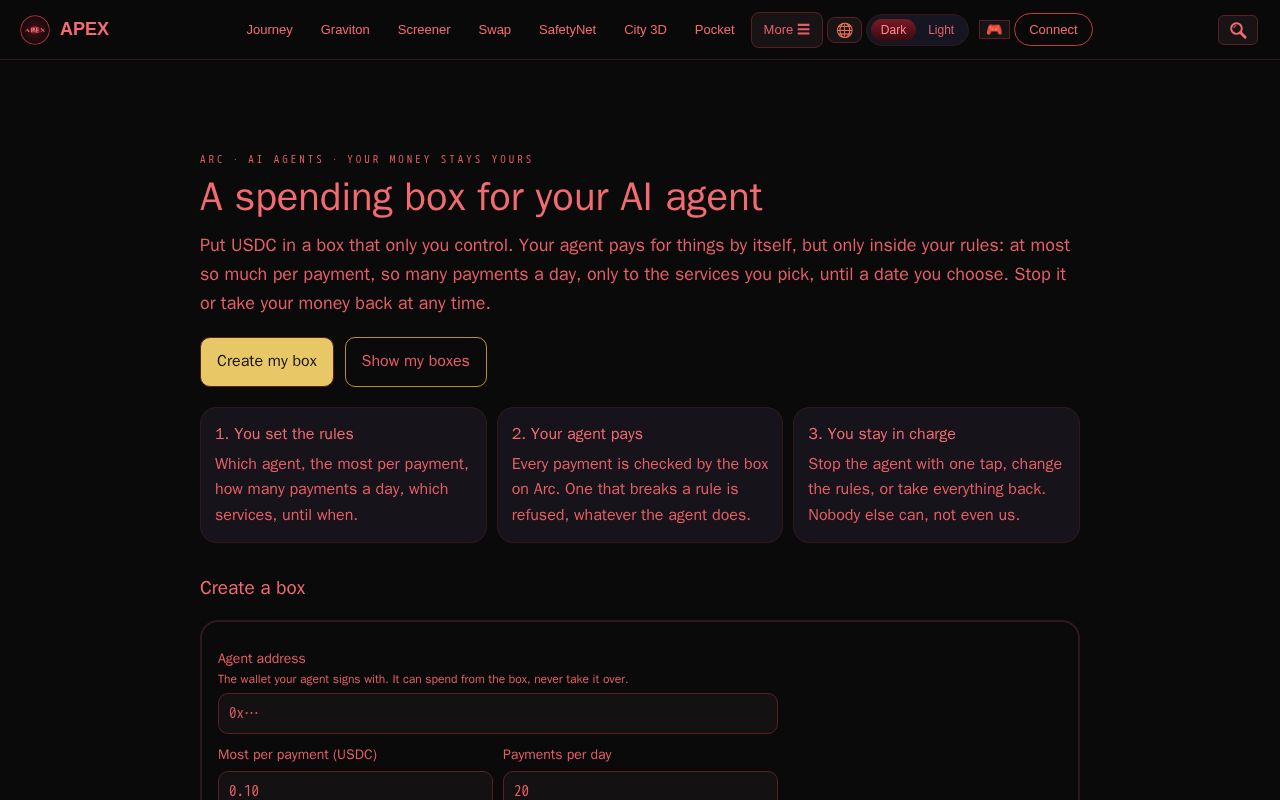Viewport: 1280px width, 800px height.
Task: Click 'The wallet your agent signs with' hint
Action: pos(423,679)
